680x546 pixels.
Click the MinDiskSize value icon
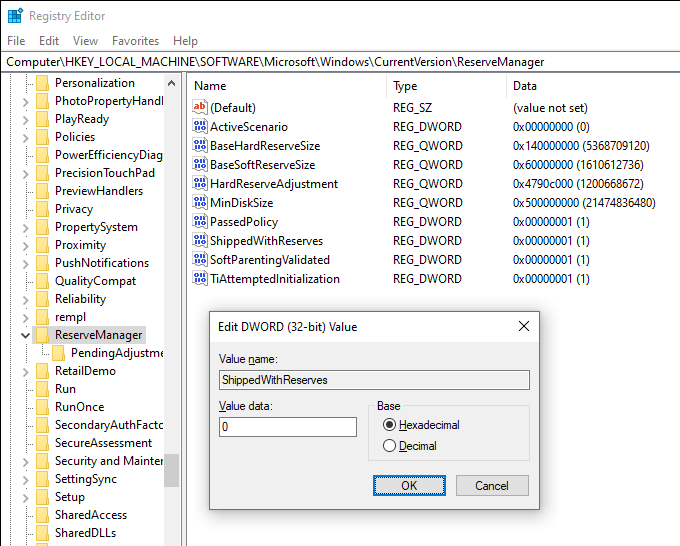[x=199, y=203]
